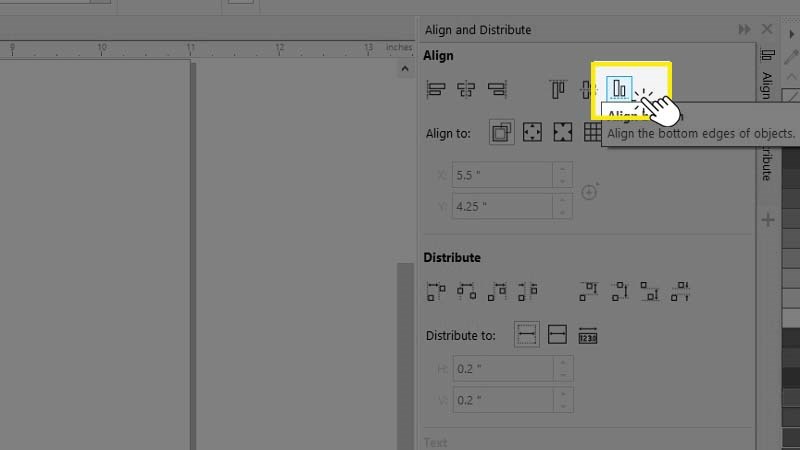Increase H spacing with spinner up arrow

coord(563,363)
